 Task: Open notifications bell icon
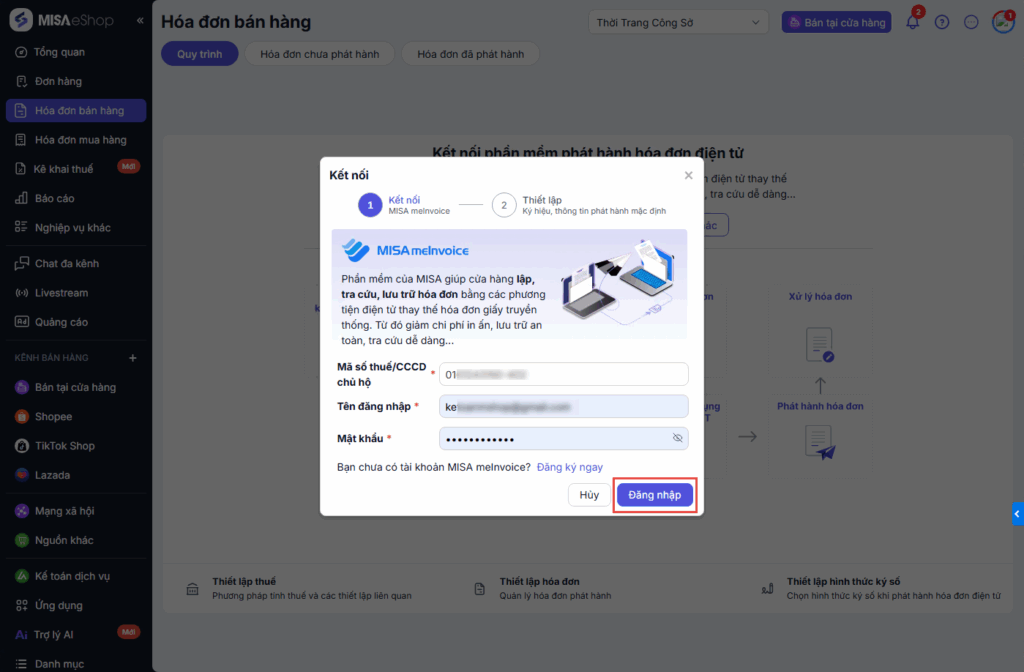coord(912,22)
